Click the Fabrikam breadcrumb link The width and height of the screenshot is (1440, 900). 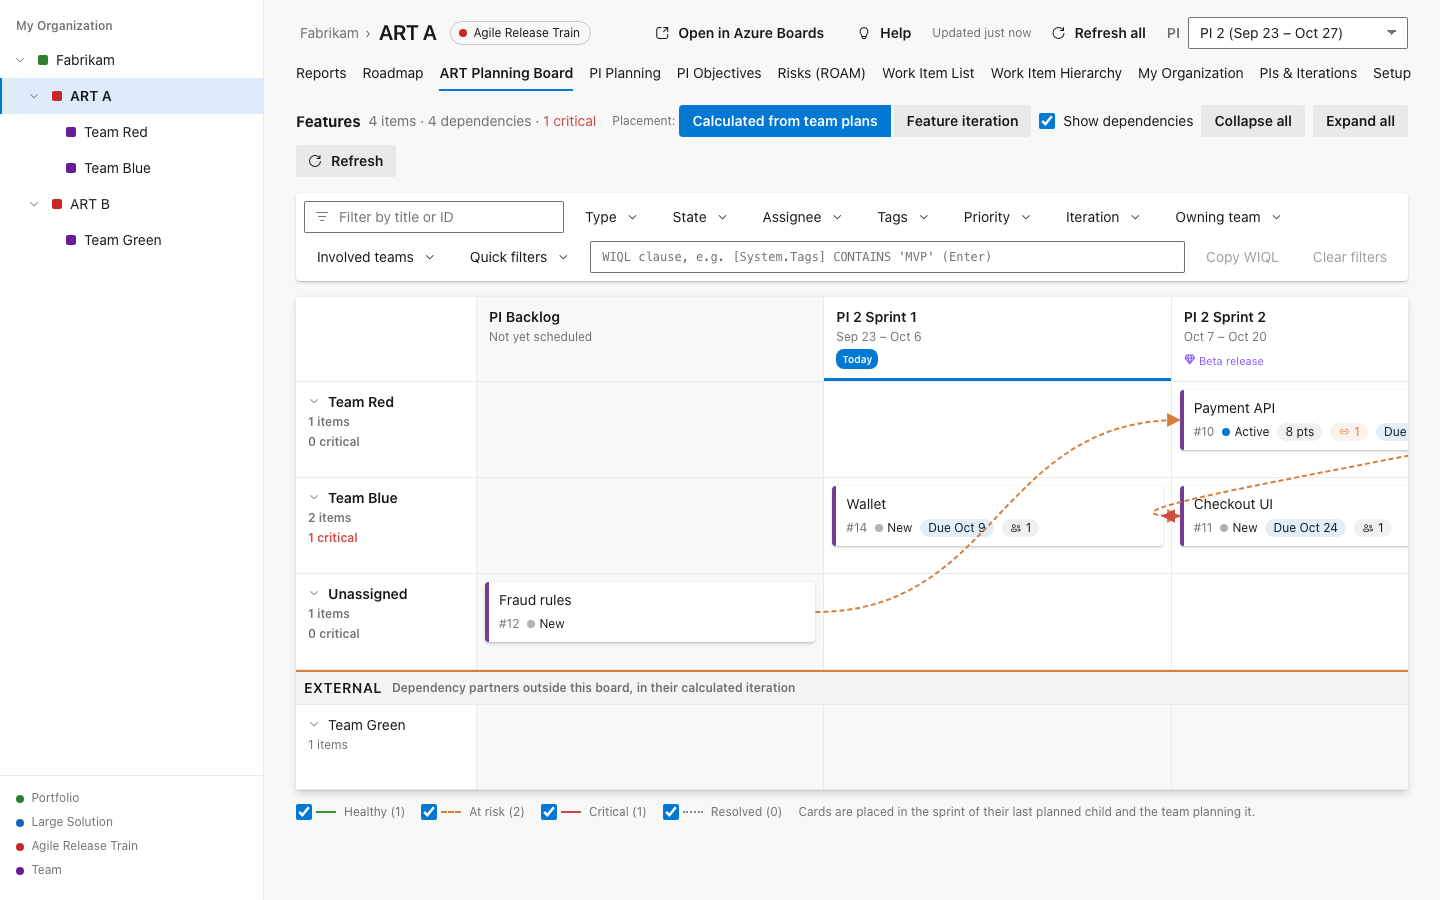[x=329, y=33]
